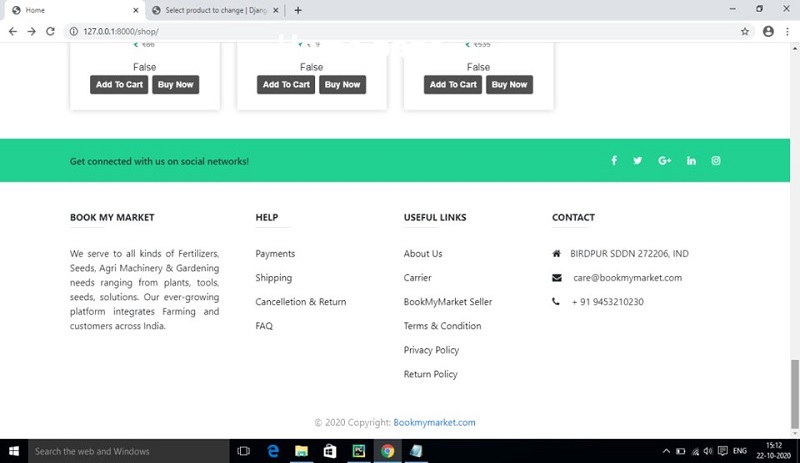Viewport: 800px width, 463px height.
Task: Click the first product's Add To Cart button
Action: [119, 85]
